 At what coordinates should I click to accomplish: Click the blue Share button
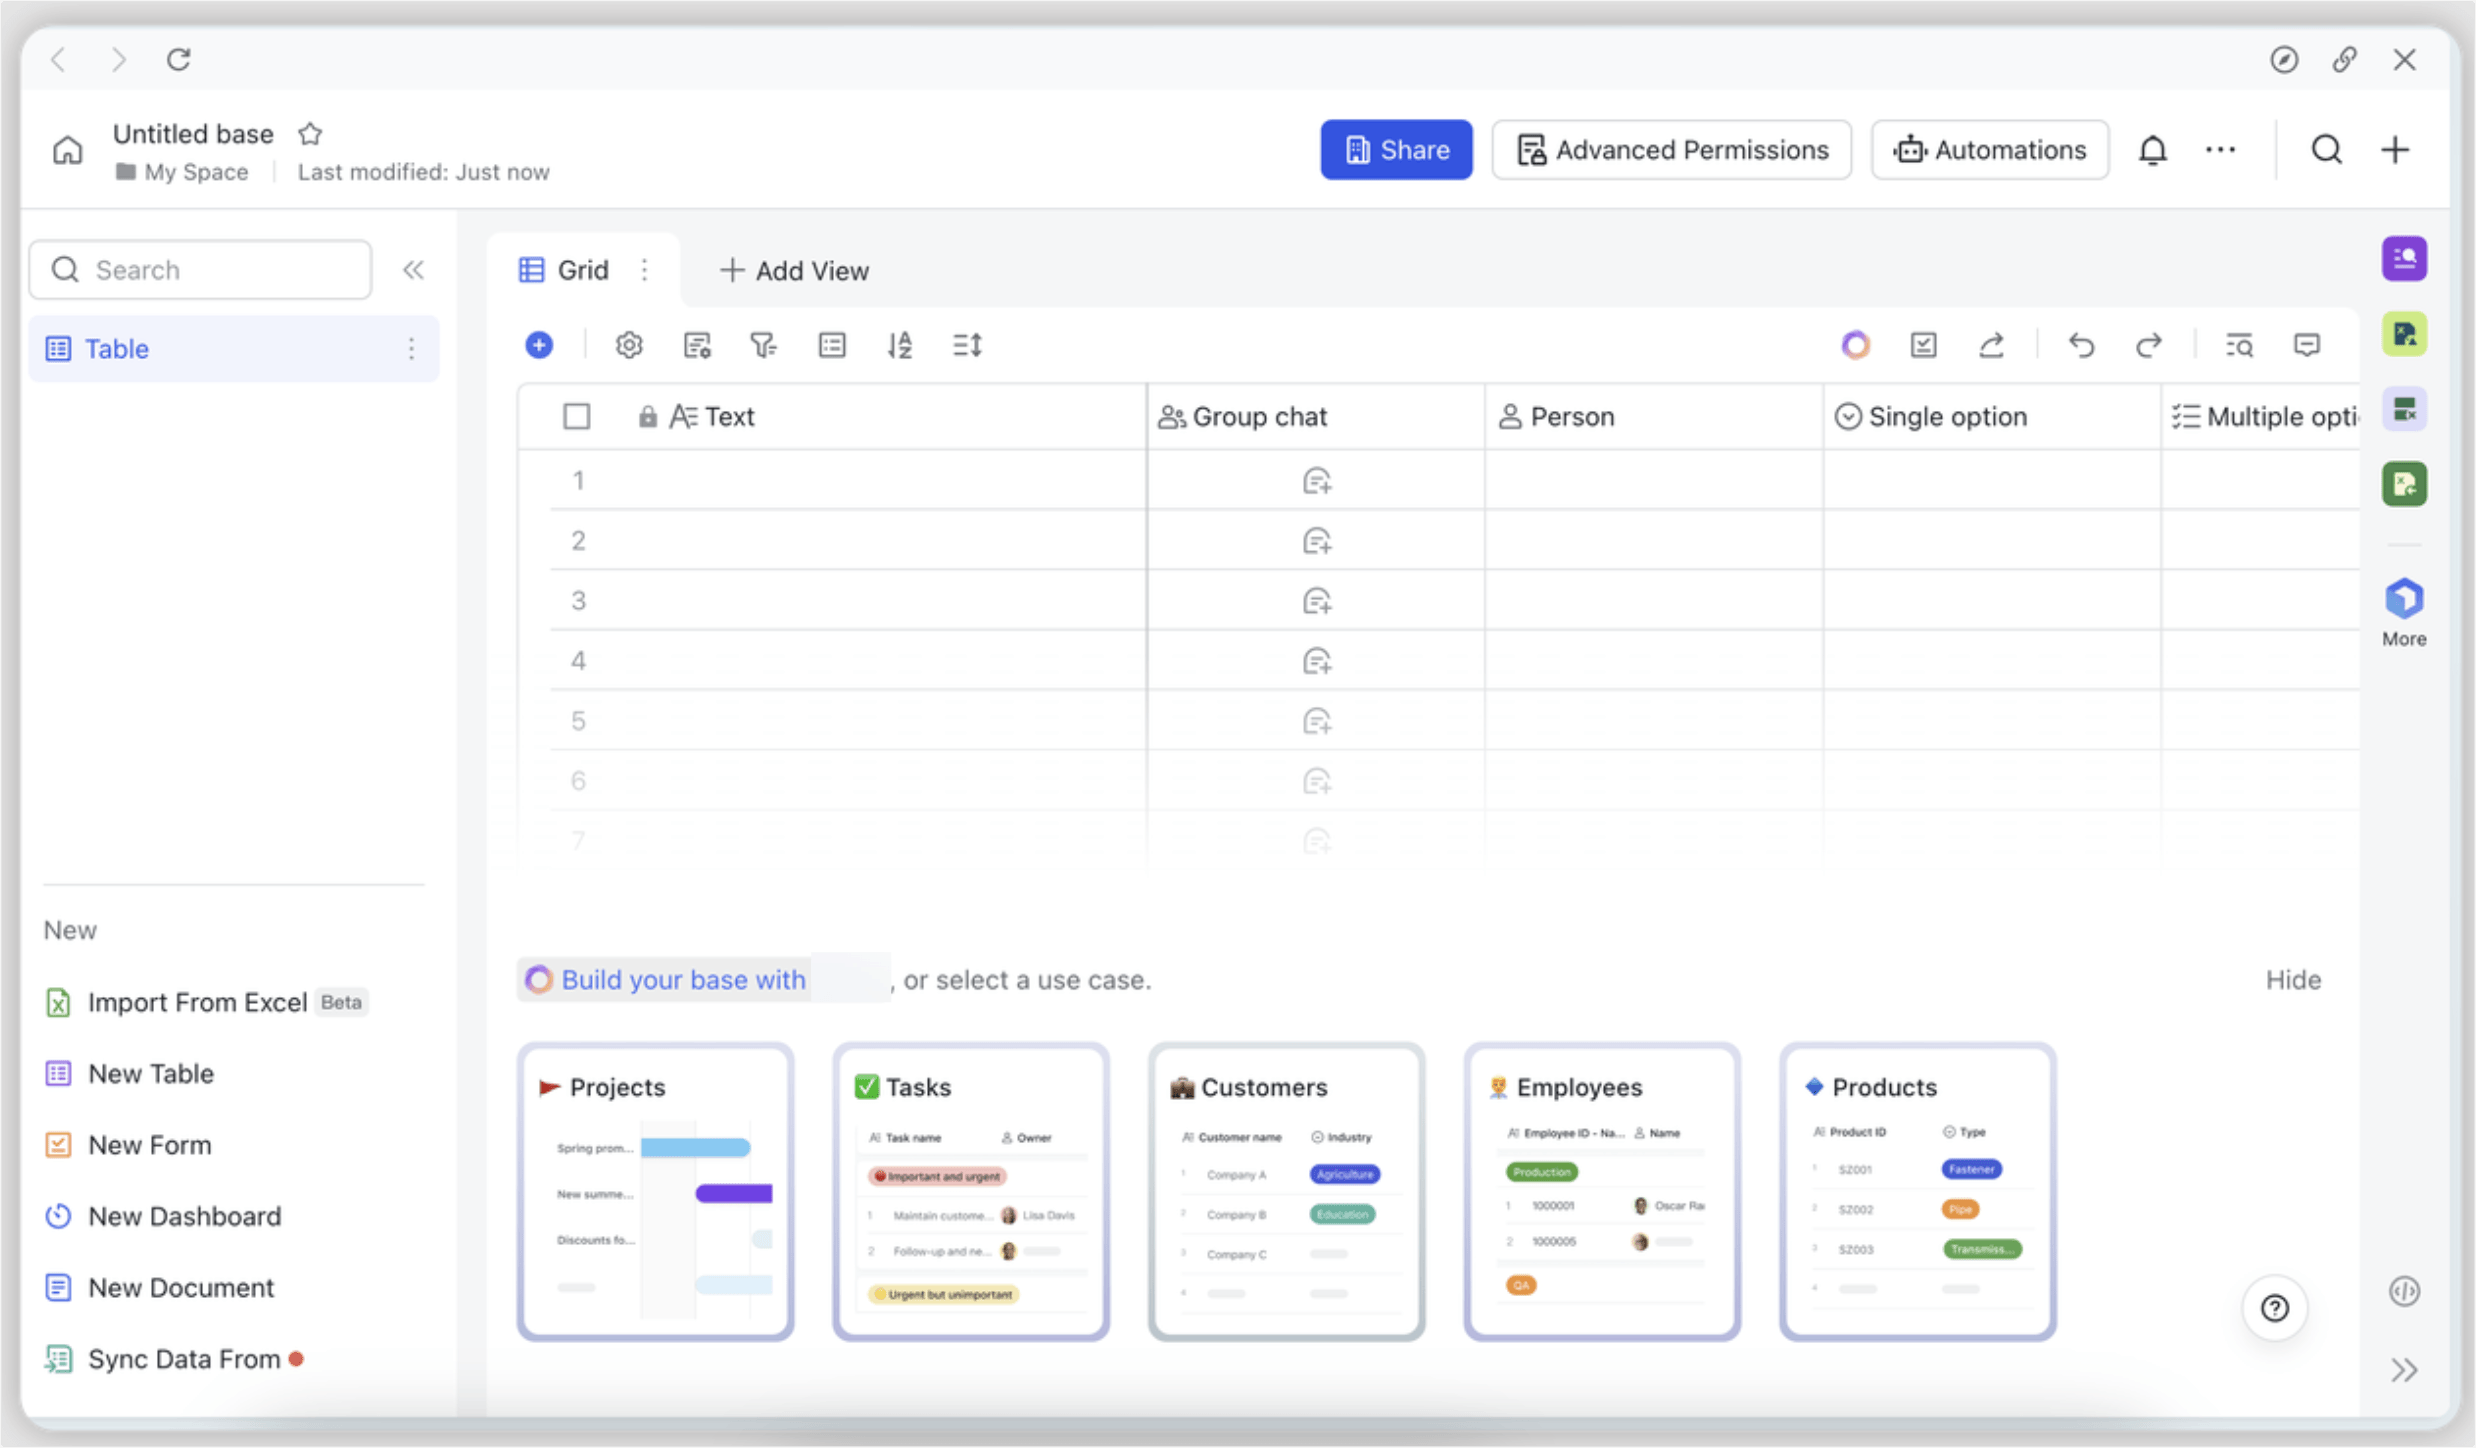[1395, 150]
